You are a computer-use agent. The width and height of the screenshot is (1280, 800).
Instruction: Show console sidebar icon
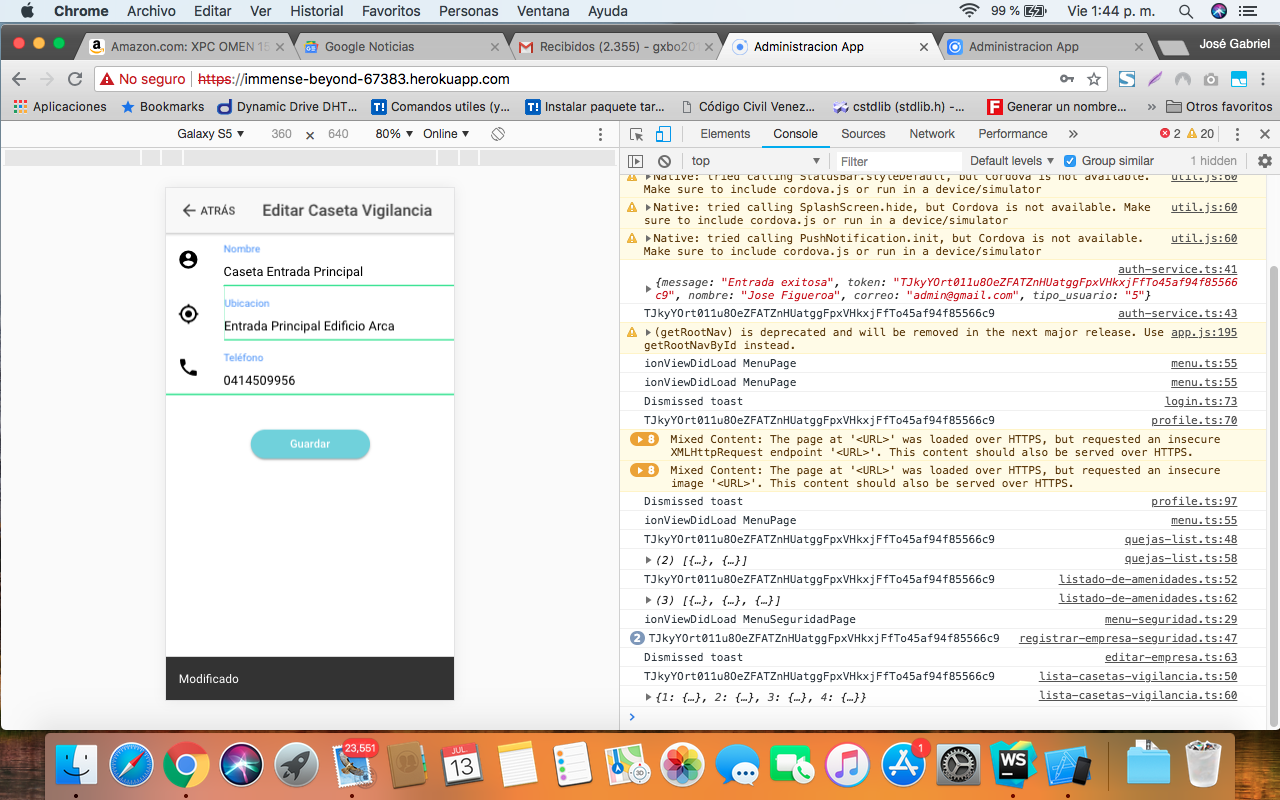(x=635, y=161)
